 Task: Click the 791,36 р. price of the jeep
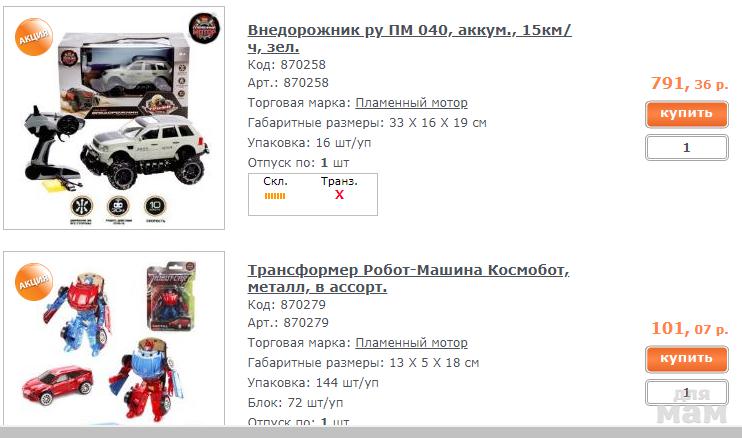tap(689, 84)
